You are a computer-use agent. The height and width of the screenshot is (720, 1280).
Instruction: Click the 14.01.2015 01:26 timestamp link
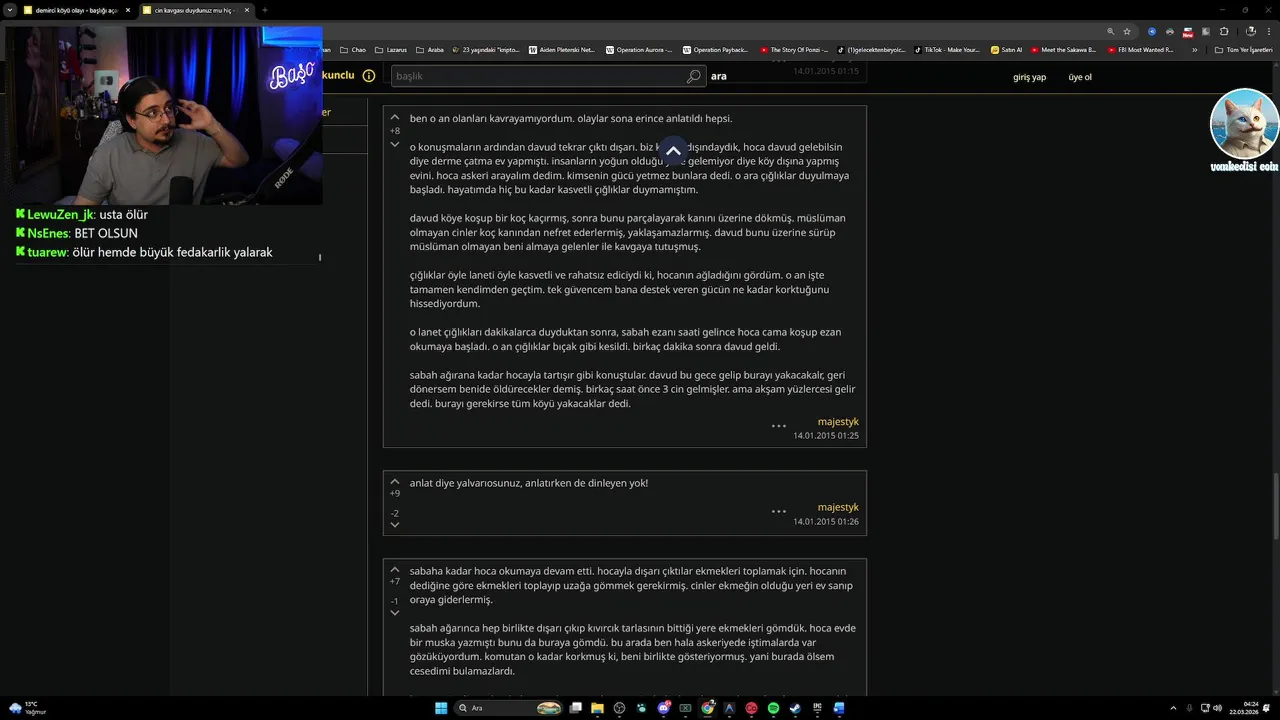[826, 521]
